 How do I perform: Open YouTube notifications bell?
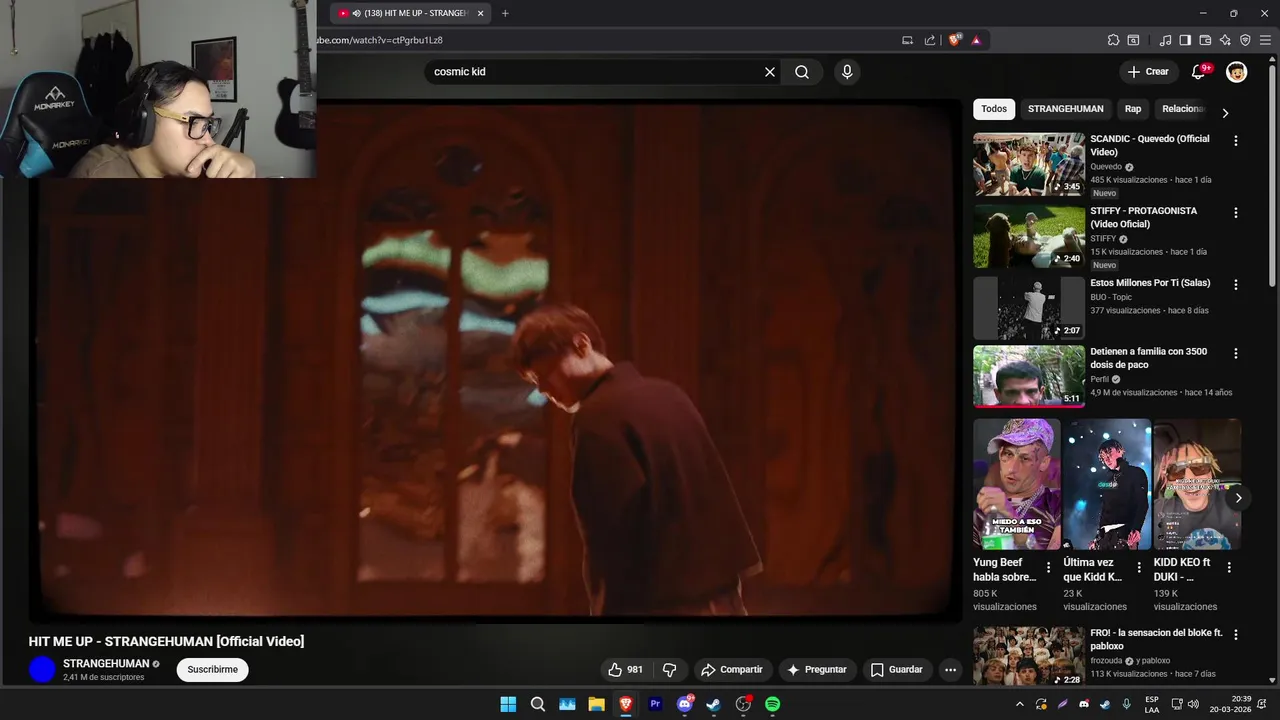pyautogui.click(x=1199, y=72)
